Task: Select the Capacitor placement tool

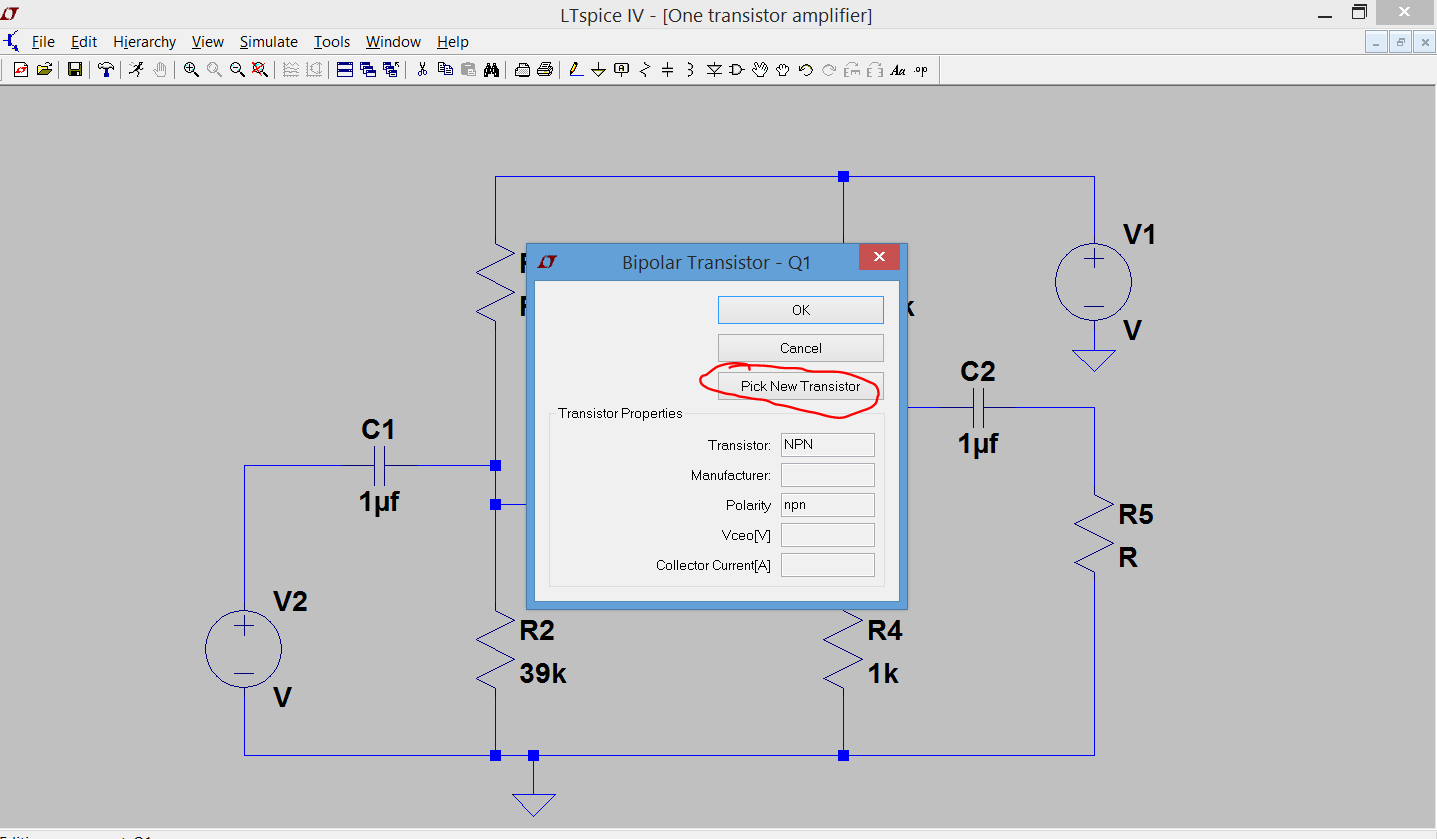Action: pyautogui.click(x=667, y=70)
